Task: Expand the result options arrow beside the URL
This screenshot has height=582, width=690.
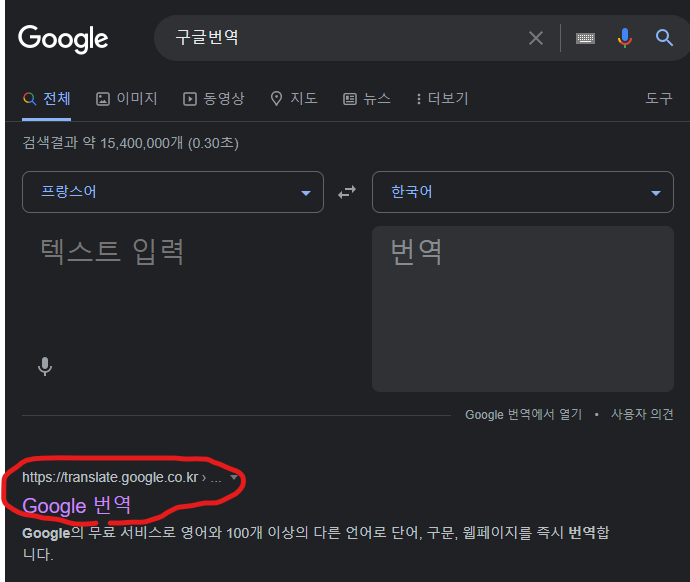Action: point(234,477)
